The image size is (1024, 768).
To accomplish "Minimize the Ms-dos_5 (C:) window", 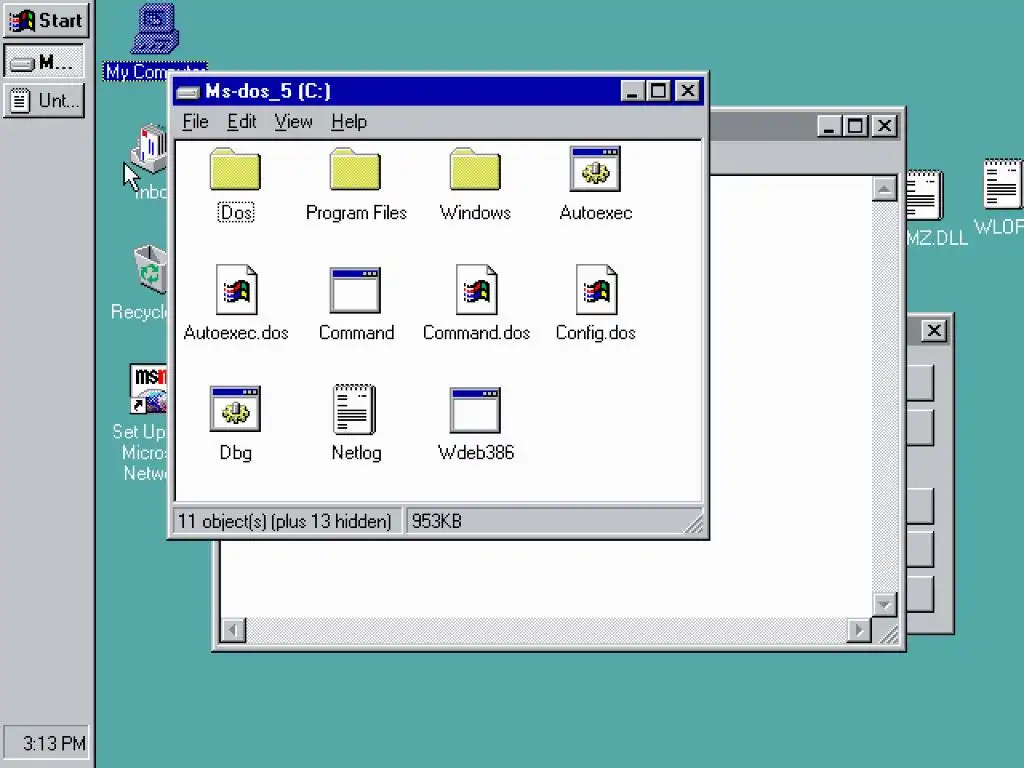I will click(x=632, y=91).
